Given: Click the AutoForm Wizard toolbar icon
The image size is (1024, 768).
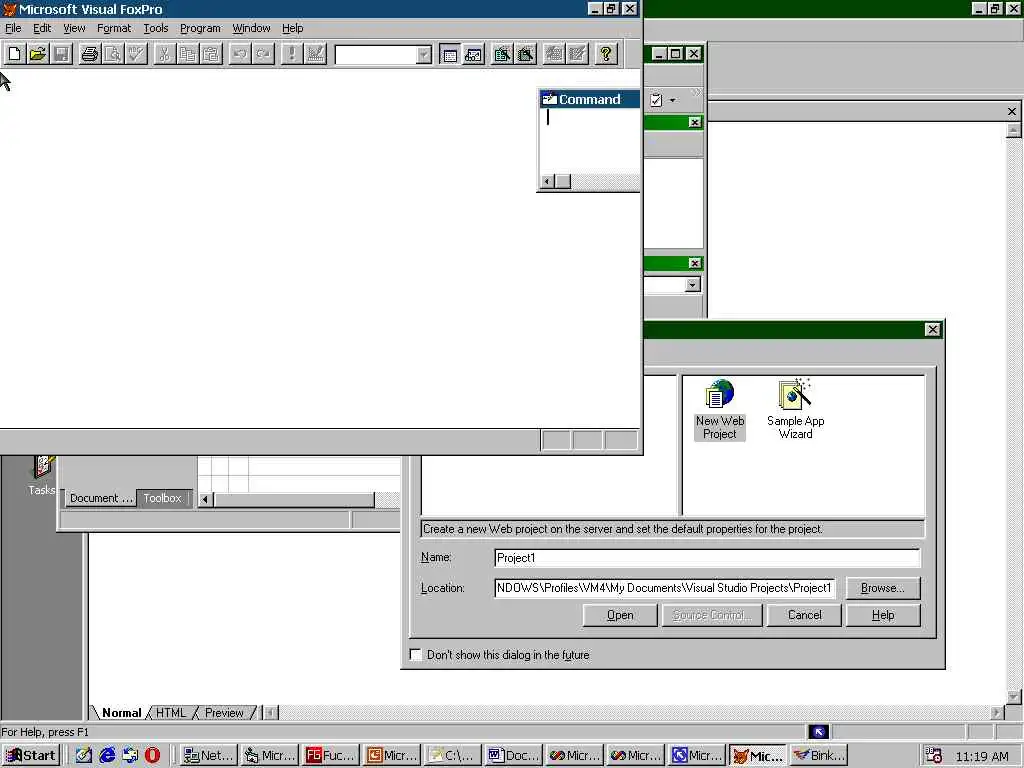Looking at the screenshot, I should click(x=554, y=54).
